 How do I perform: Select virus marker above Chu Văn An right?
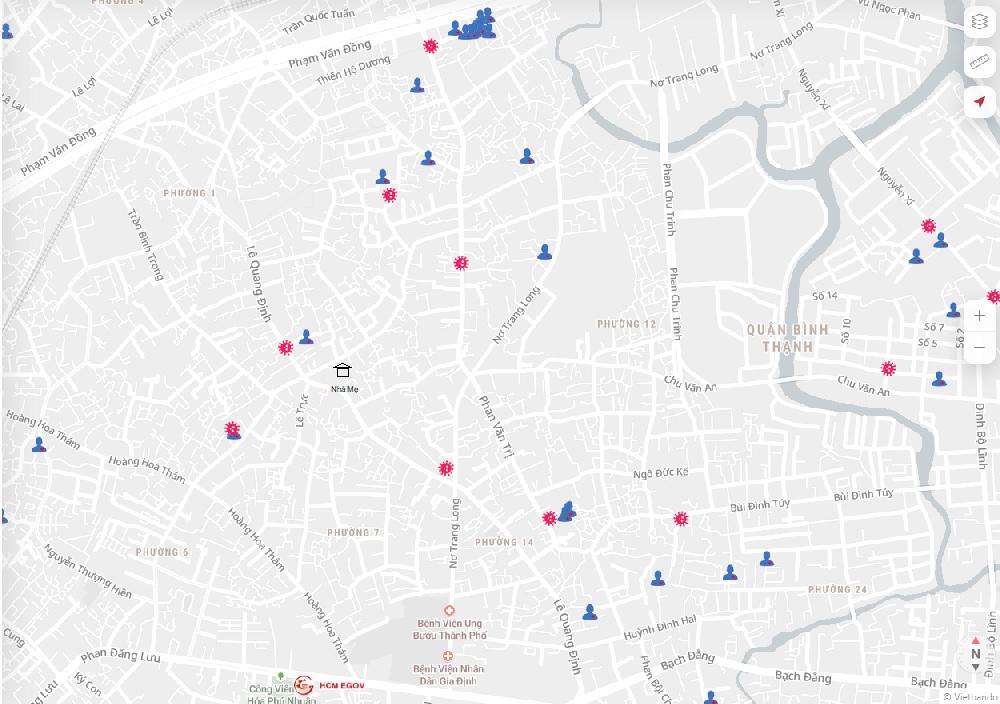coord(888,368)
